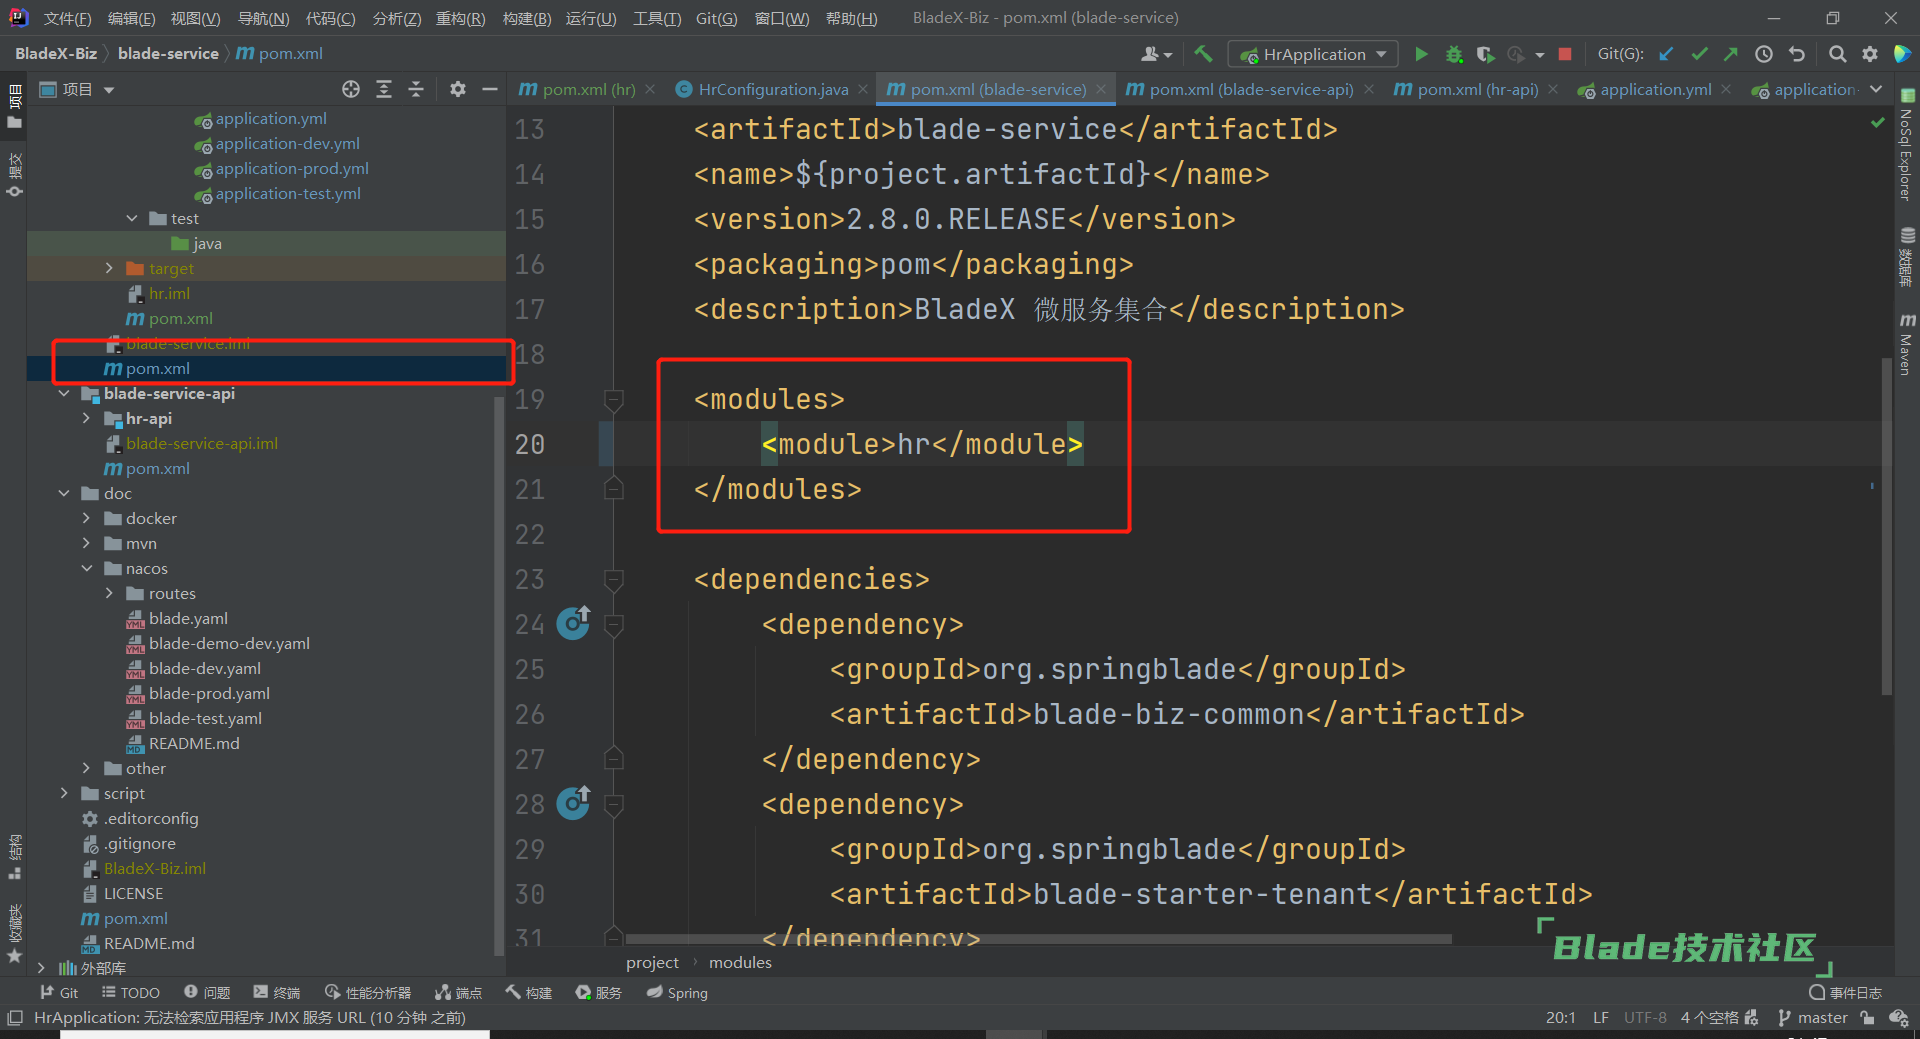Click the override gutter icon on line 24
Image resolution: width=1920 pixels, height=1039 pixels.
point(573,623)
